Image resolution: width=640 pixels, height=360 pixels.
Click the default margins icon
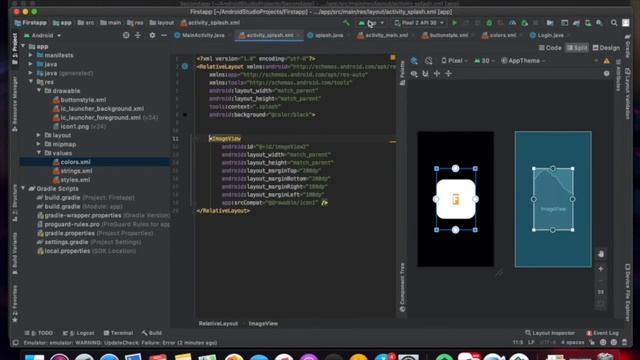coord(437,73)
